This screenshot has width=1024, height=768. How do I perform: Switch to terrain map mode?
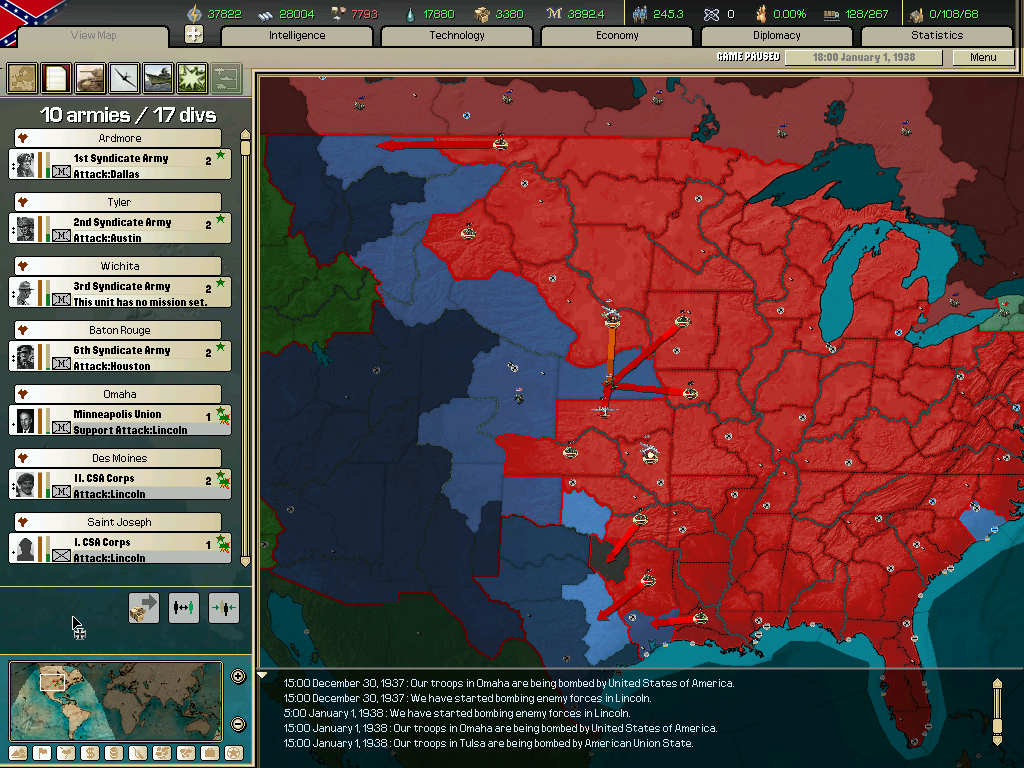(18, 753)
